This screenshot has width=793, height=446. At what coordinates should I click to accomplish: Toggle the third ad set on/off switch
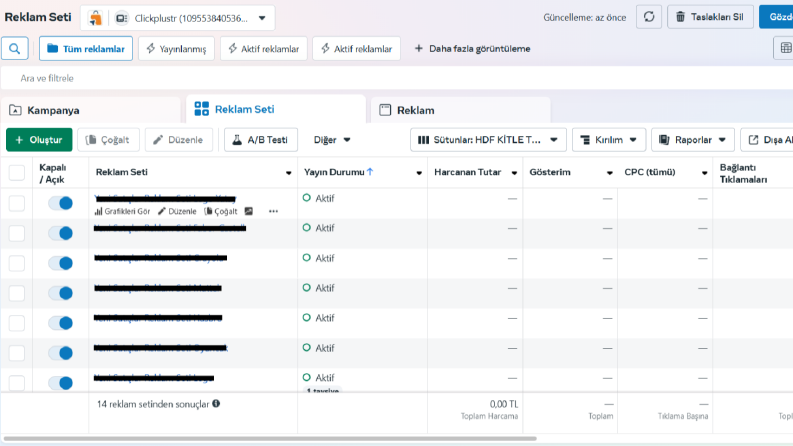click(x=61, y=263)
